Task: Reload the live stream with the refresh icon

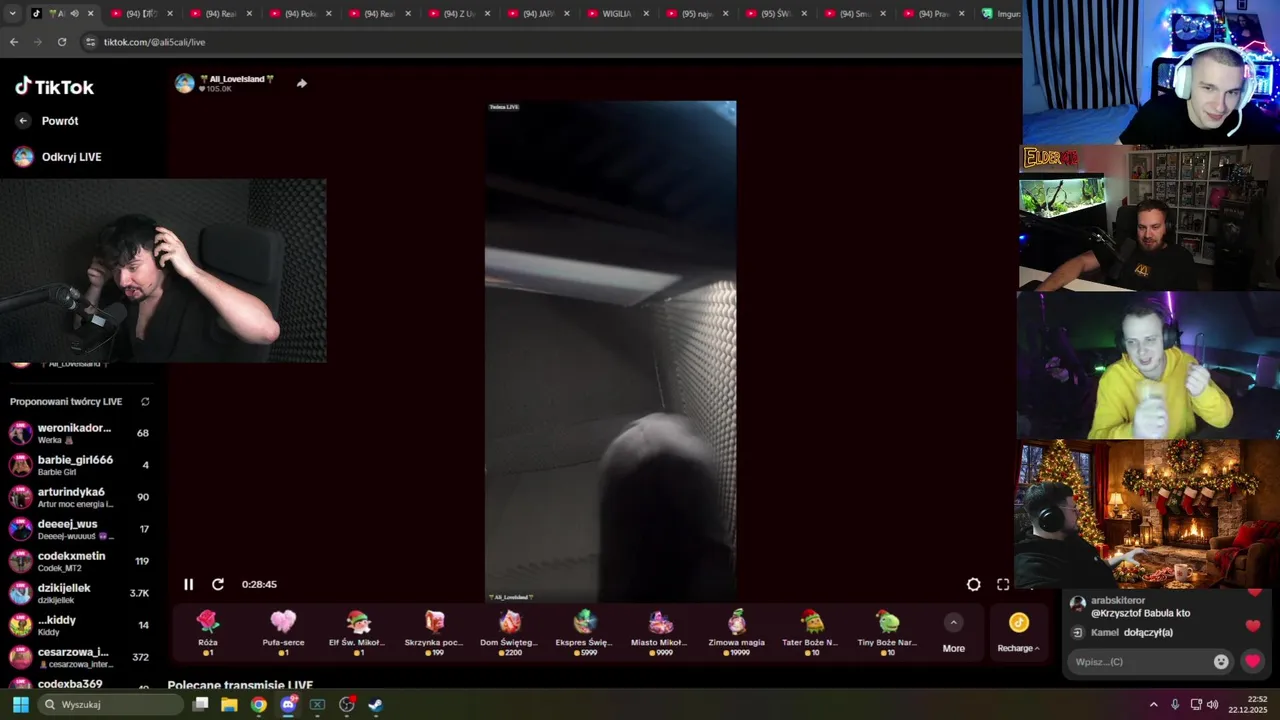Action: click(x=218, y=584)
